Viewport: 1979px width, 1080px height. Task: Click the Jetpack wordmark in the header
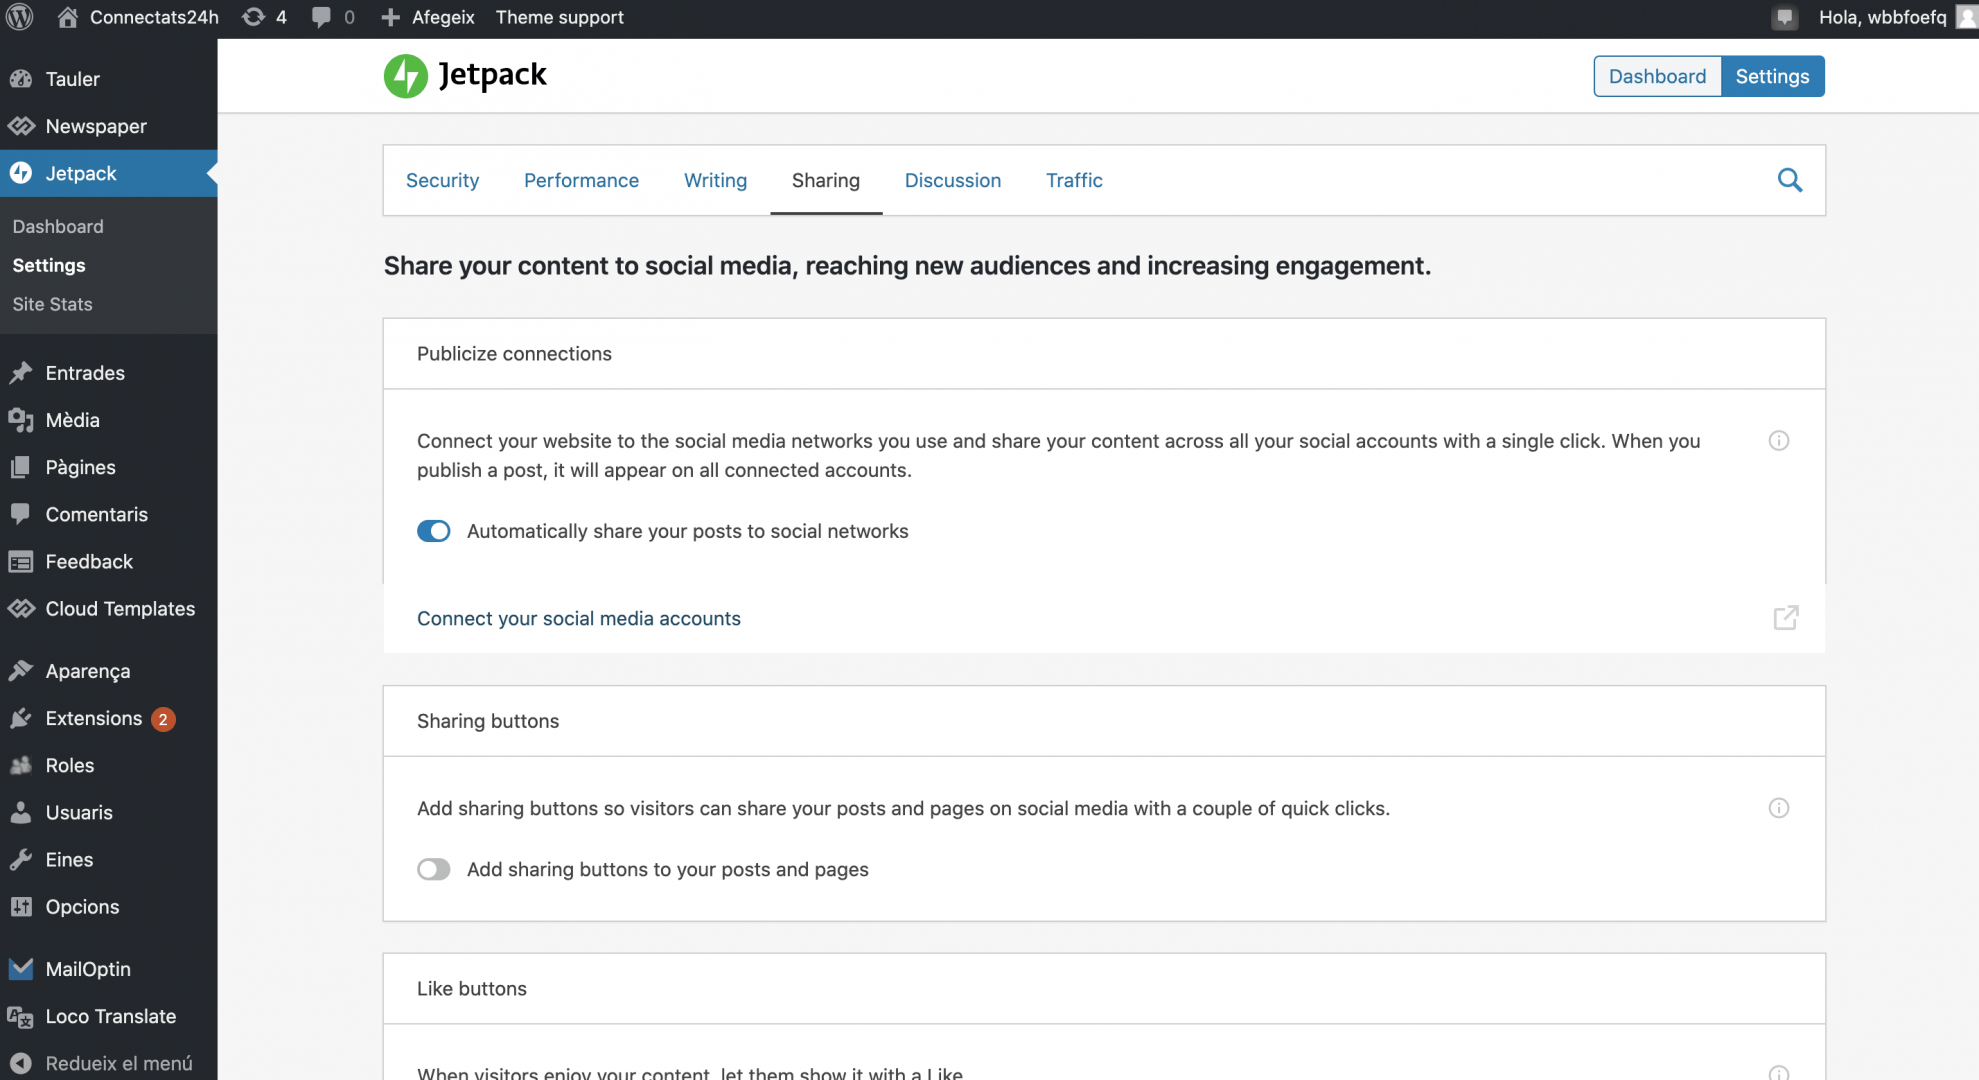point(492,75)
